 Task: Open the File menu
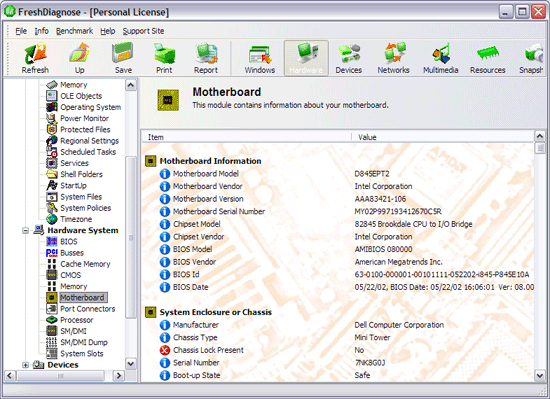point(21,31)
